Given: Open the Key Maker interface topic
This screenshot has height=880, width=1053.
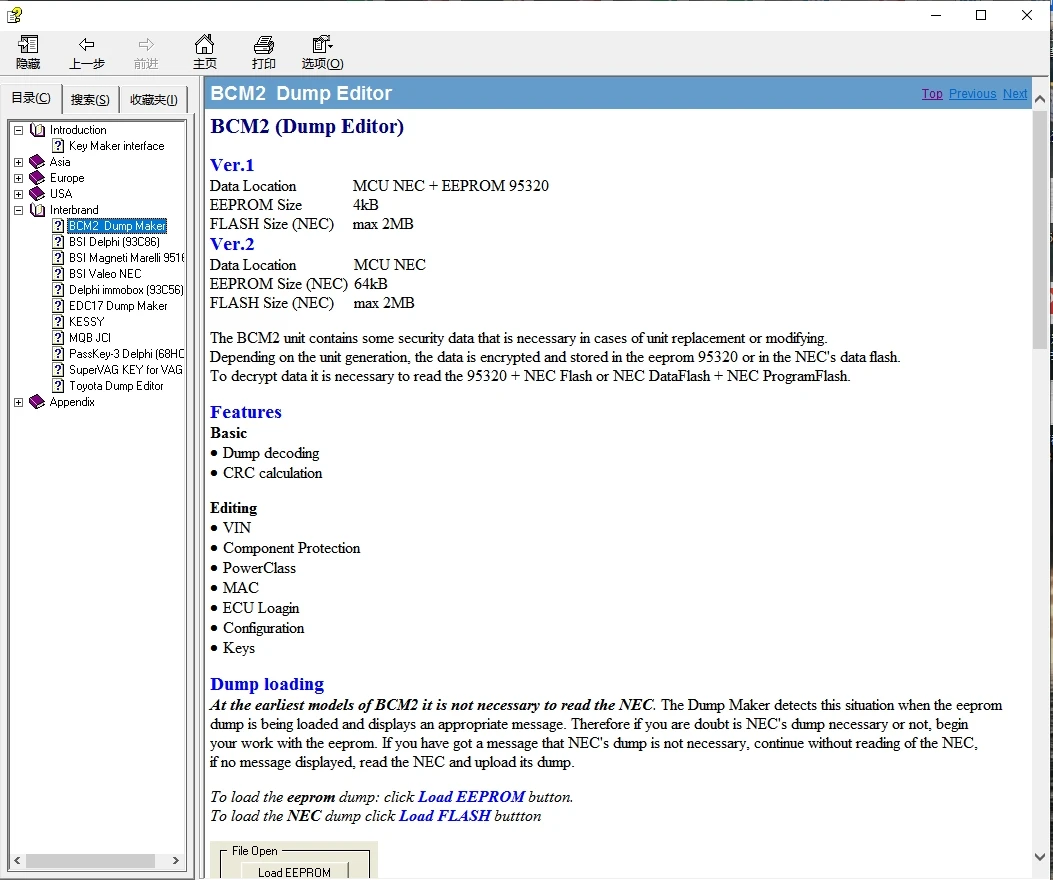Looking at the screenshot, I should tap(116, 146).
